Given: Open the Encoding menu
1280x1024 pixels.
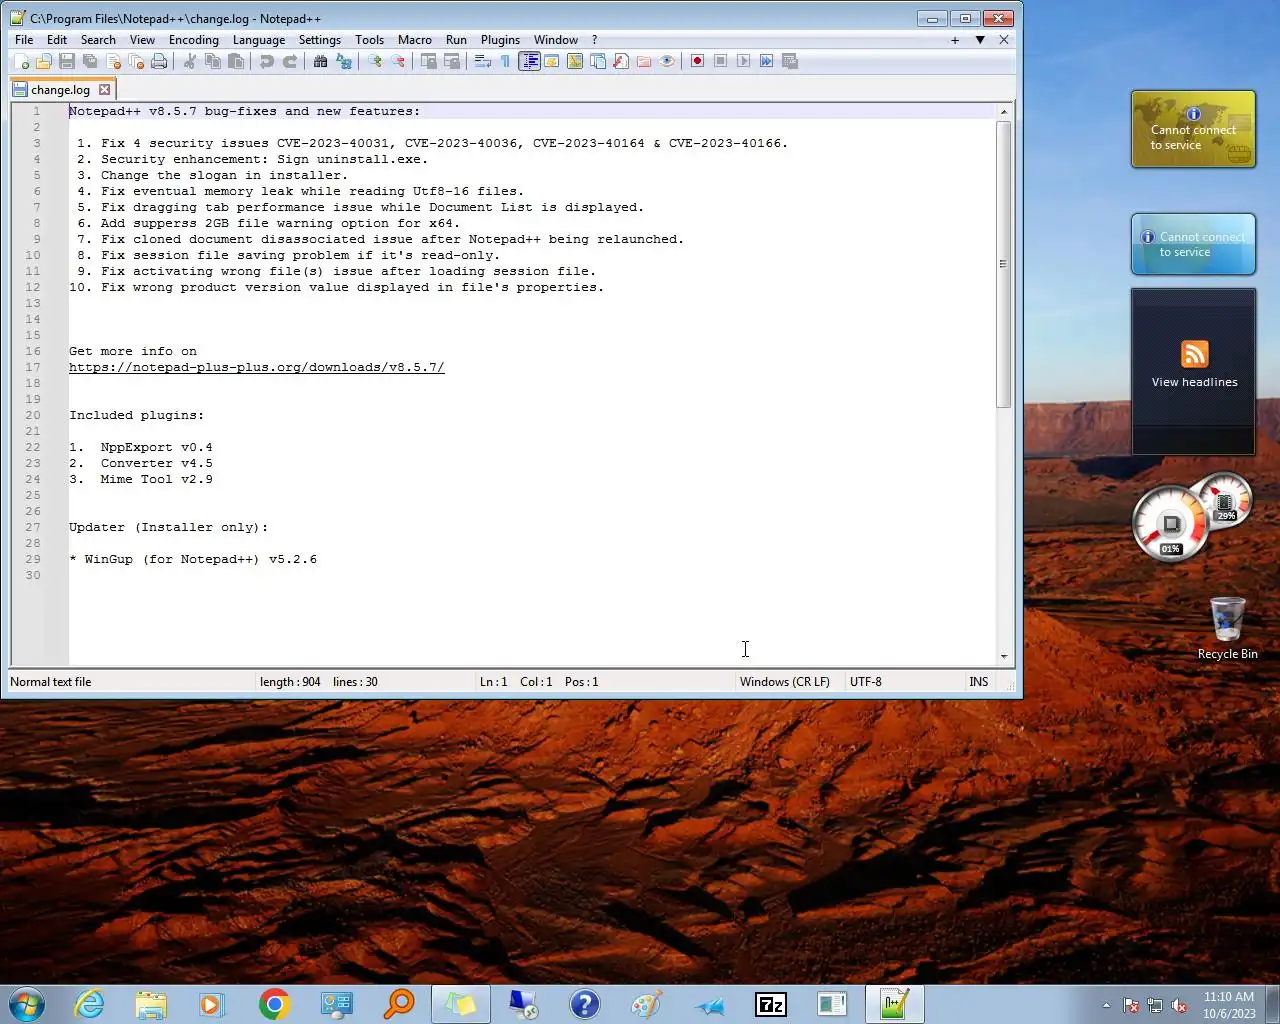Looking at the screenshot, I should [194, 40].
